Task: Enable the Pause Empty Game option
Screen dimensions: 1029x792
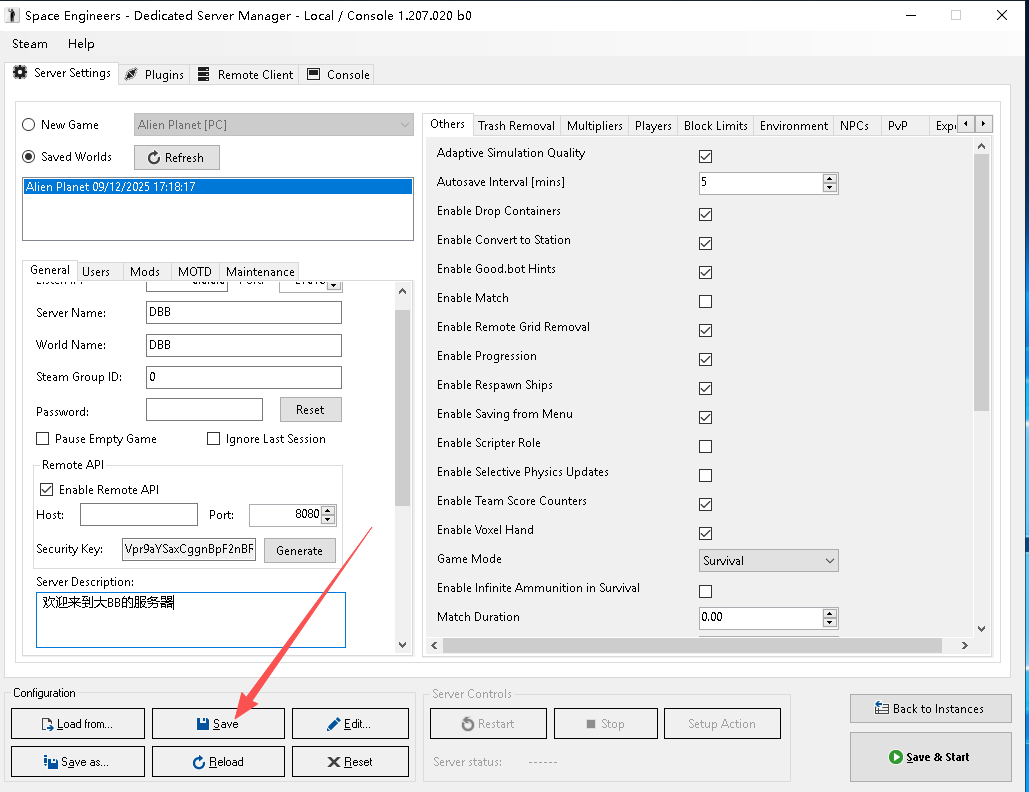Action: tap(43, 439)
